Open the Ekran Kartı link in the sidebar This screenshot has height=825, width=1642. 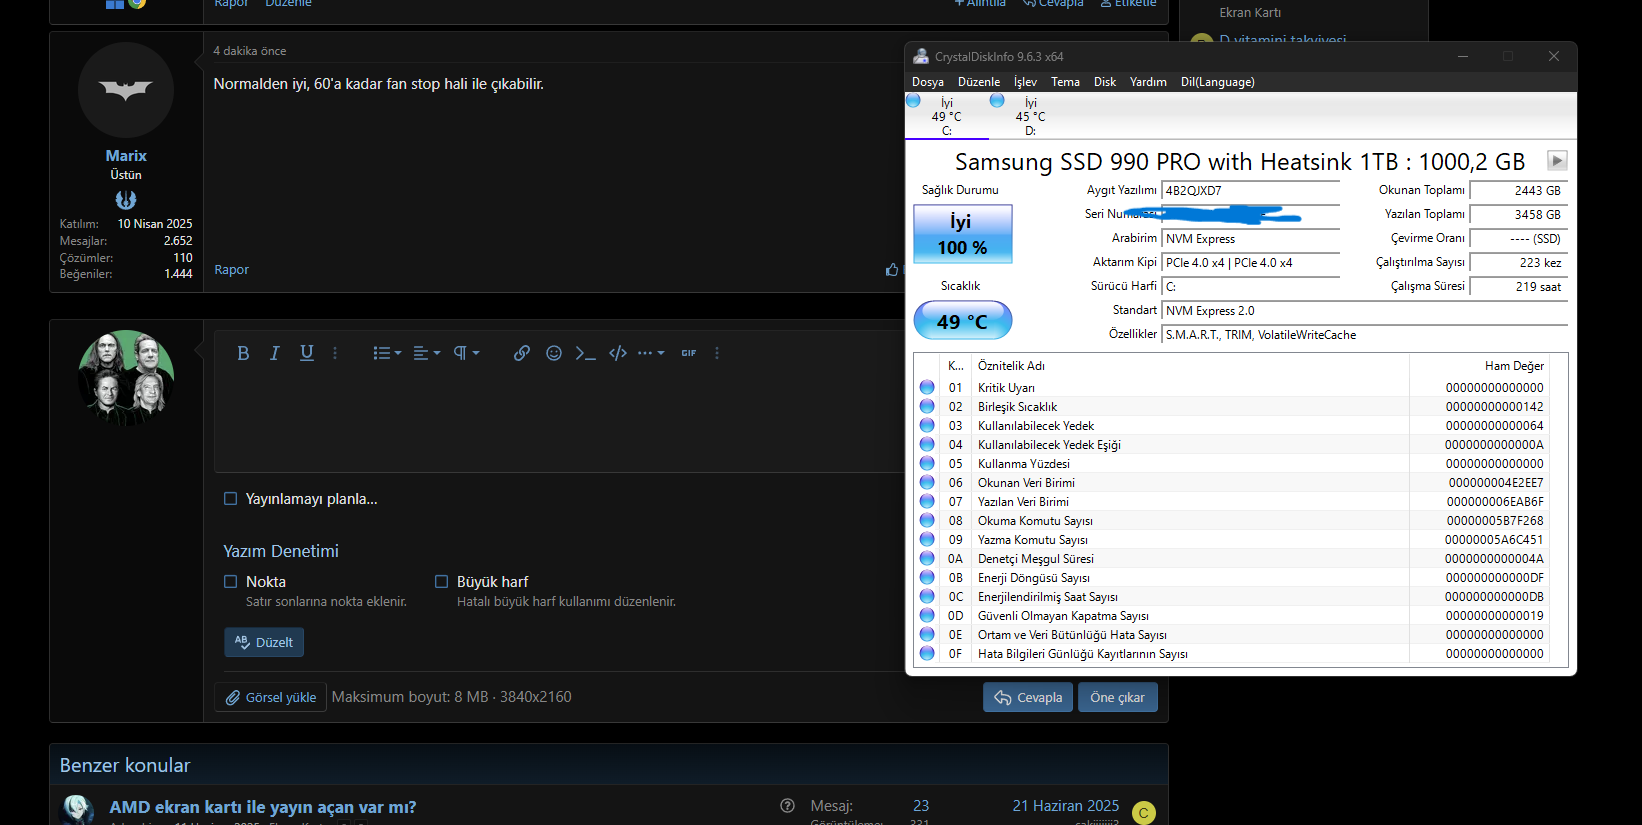tap(1250, 13)
